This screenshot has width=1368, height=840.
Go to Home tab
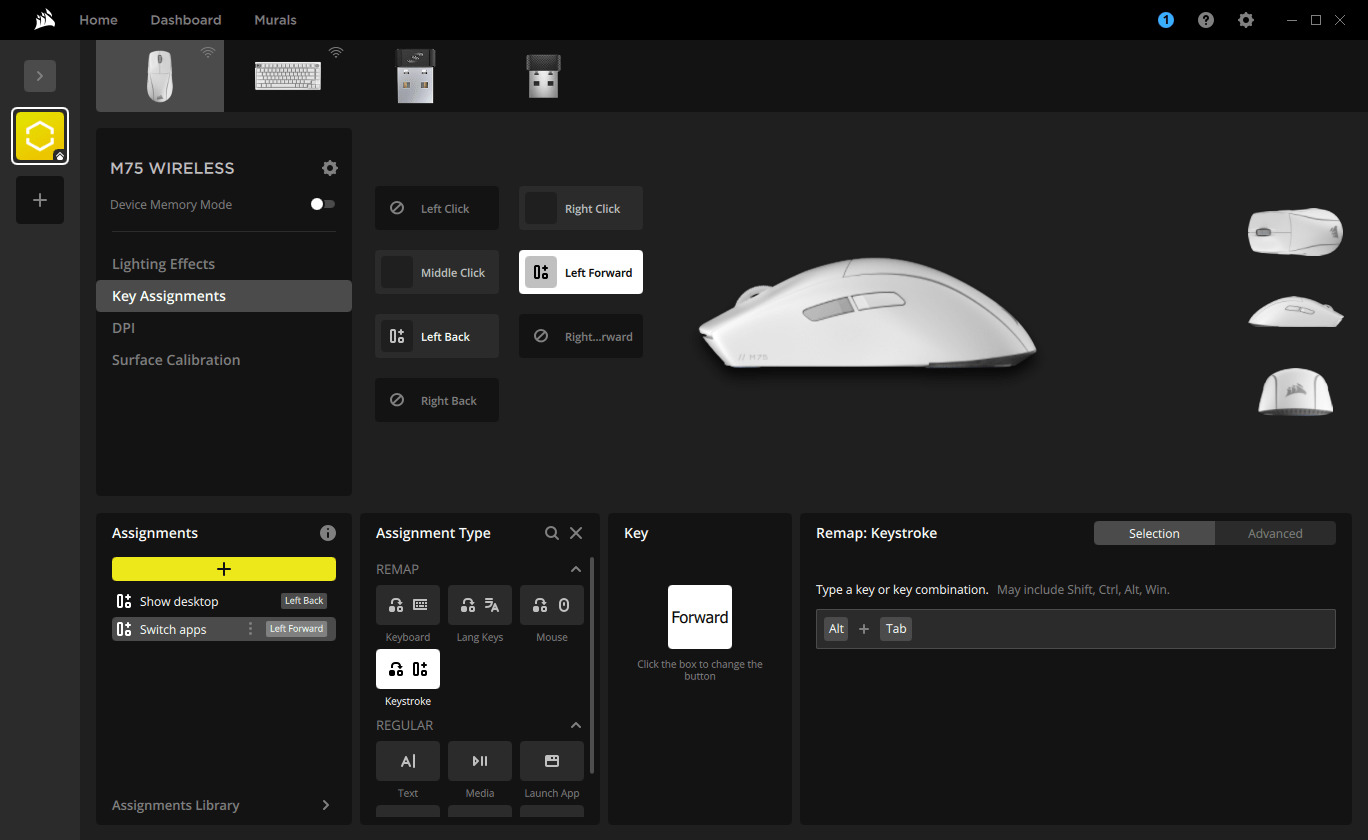click(98, 20)
